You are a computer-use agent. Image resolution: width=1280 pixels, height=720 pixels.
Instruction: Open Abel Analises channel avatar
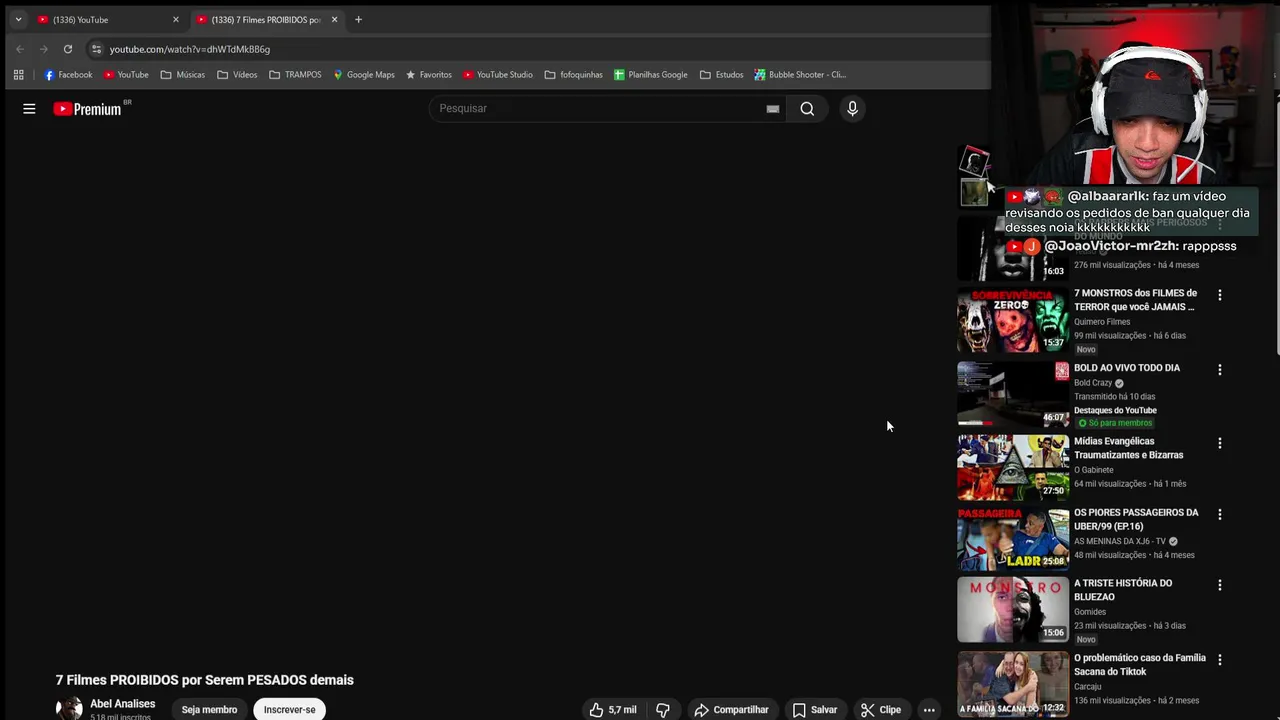coord(69,709)
